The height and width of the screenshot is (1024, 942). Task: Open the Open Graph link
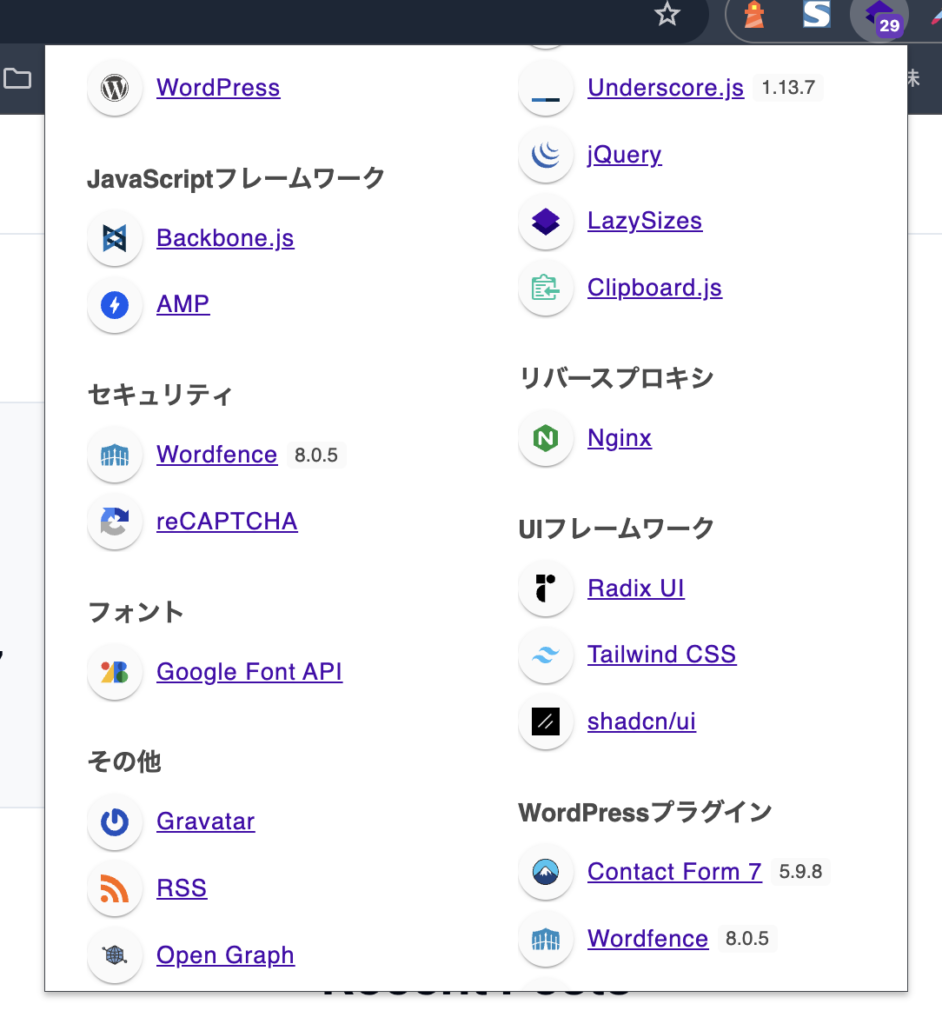225,955
